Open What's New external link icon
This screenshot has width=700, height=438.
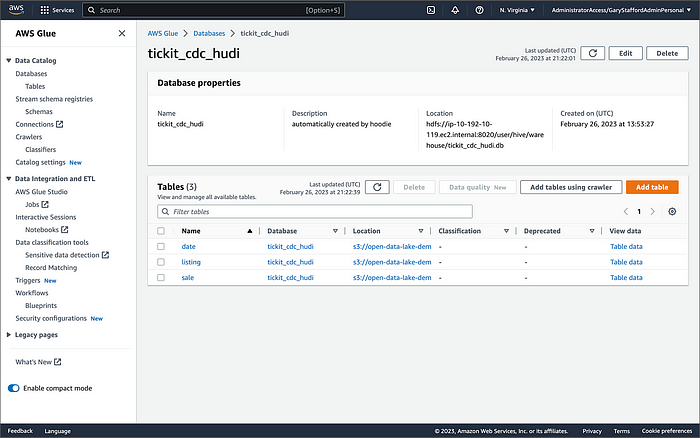point(58,362)
